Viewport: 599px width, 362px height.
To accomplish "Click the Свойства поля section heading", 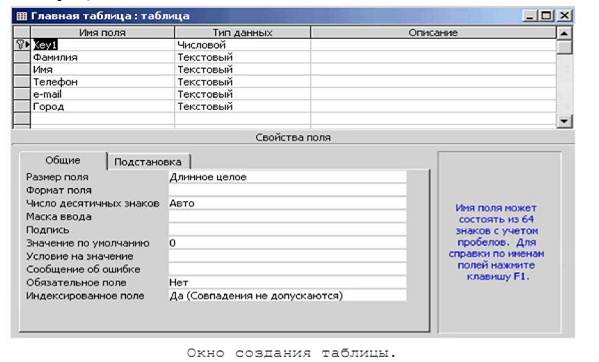I will coord(293,137).
